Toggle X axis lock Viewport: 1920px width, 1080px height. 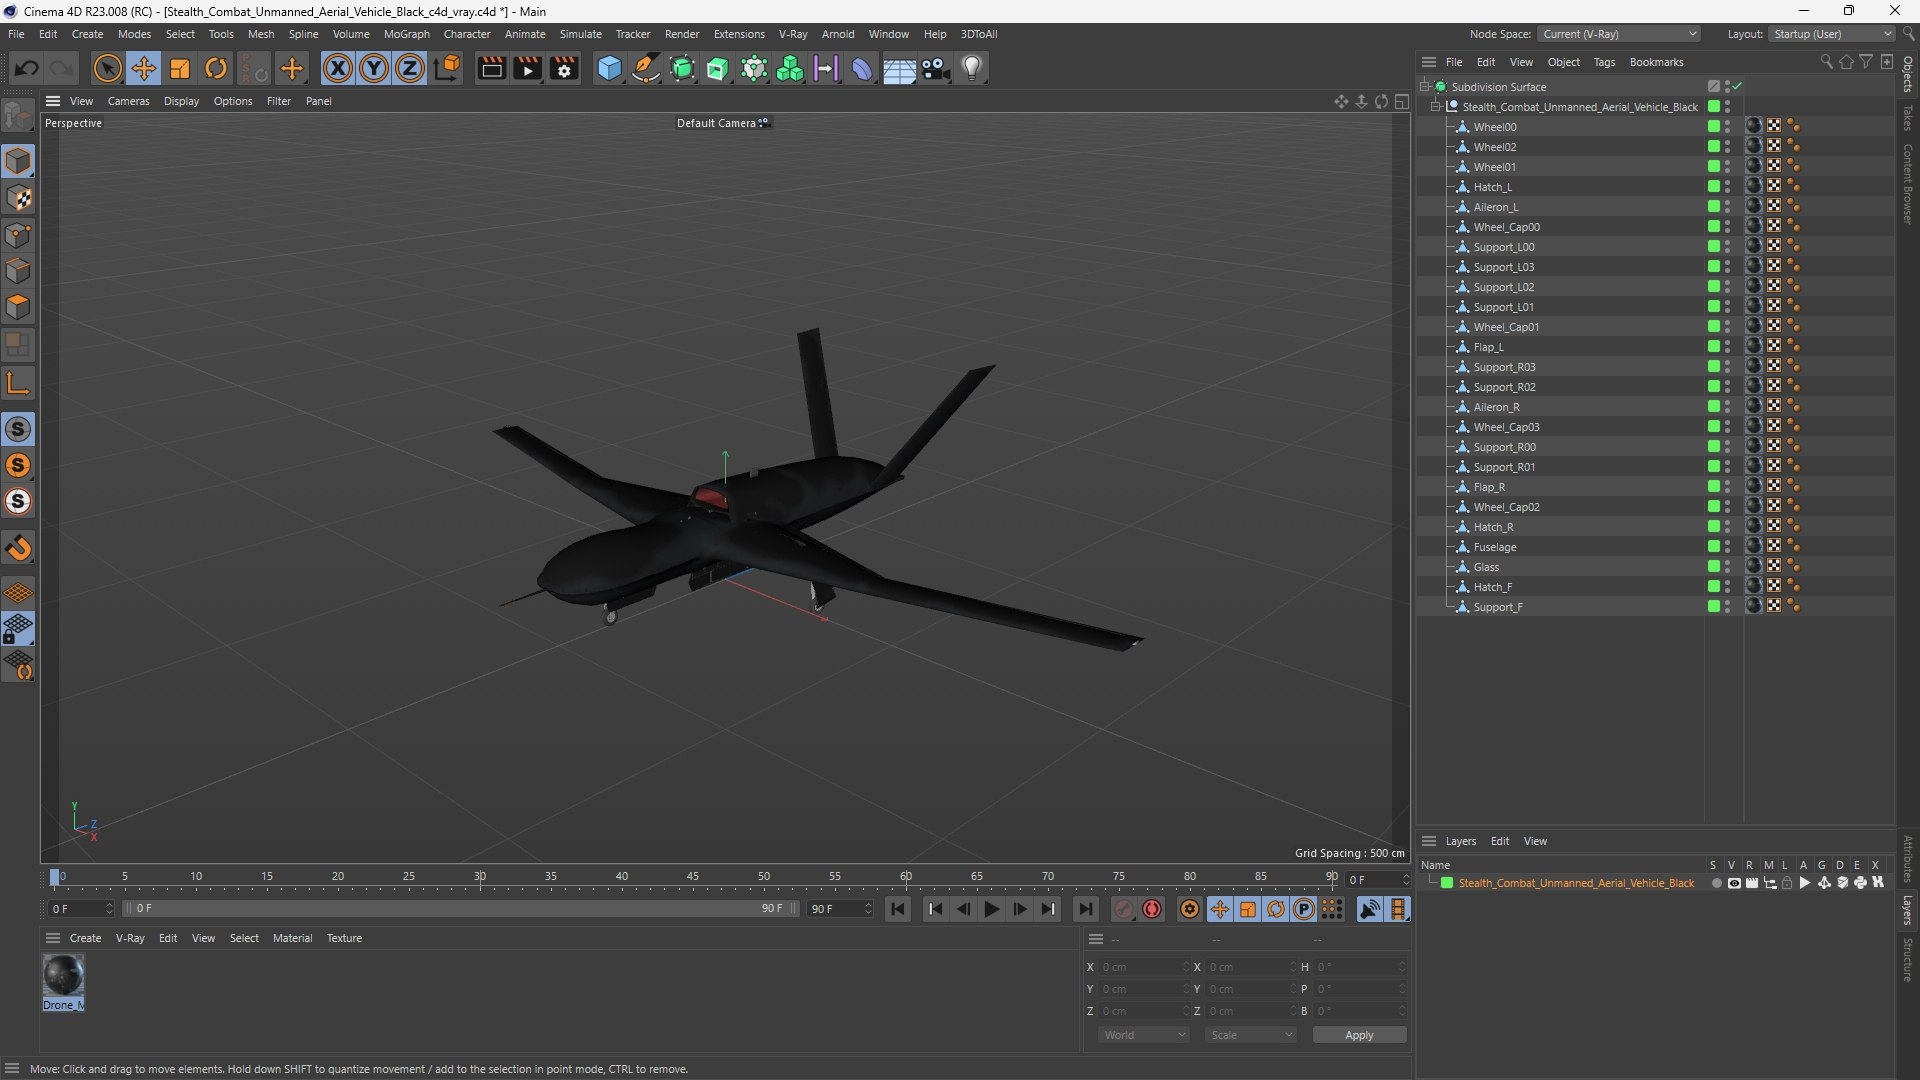click(x=338, y=68)
